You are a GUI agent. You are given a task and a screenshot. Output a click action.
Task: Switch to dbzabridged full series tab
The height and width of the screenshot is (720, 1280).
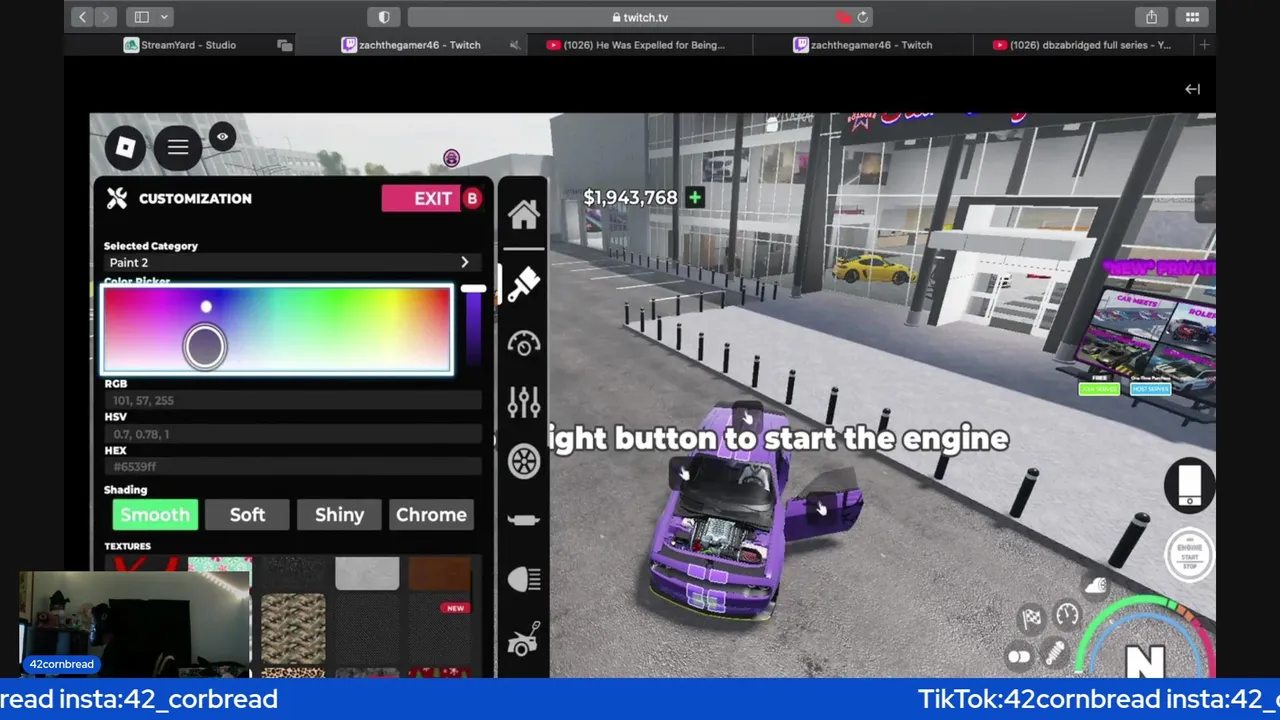point(1083,45)
